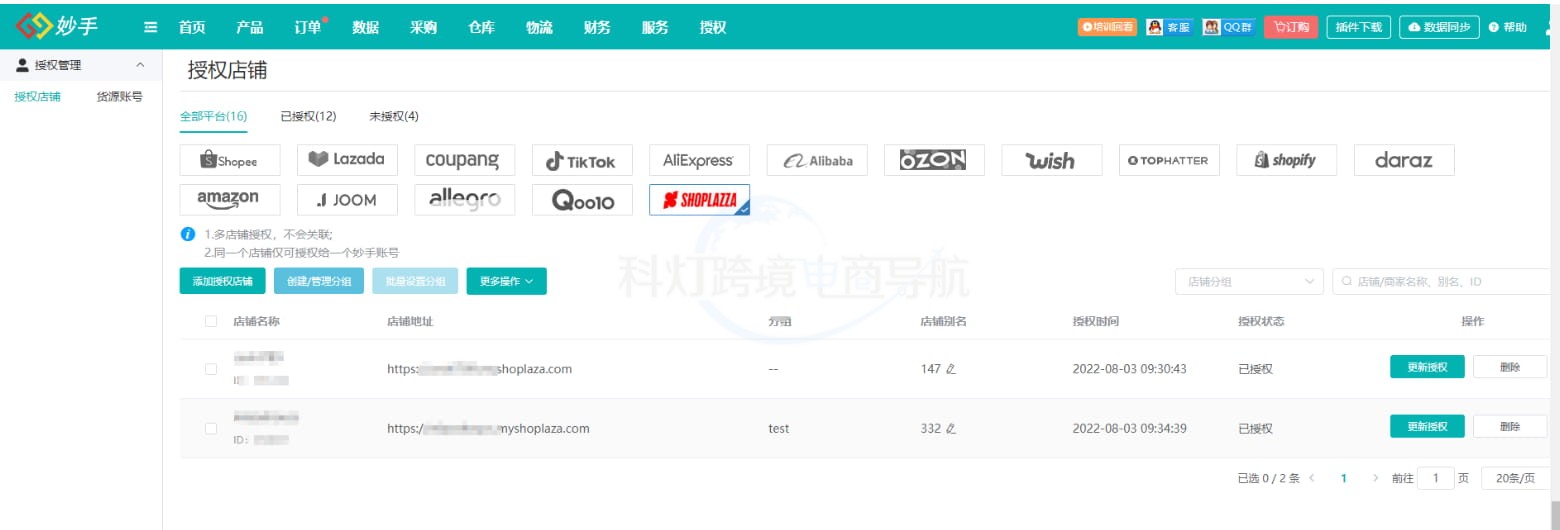Click 删除 for the alias 332 store

pyautogui.click(x=1510, y=427)
